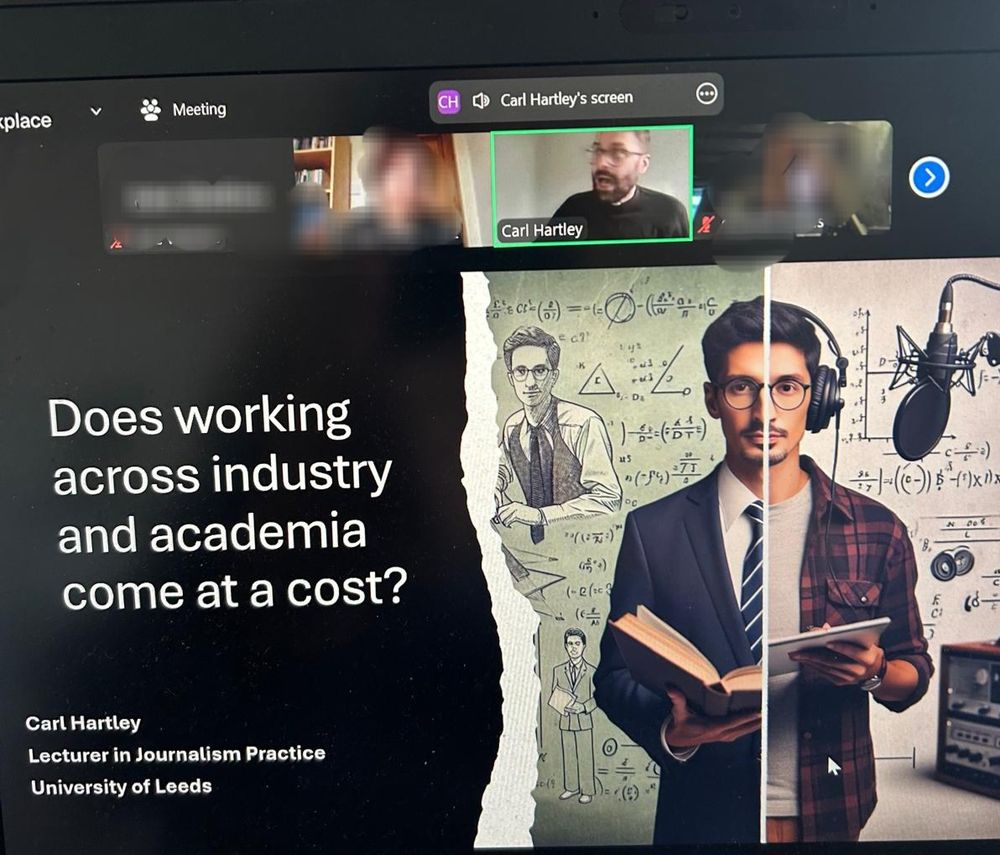1000x855 pixels.
Task: Expand the Workplace dropdown chevron
Action: (x=96, y=112)
